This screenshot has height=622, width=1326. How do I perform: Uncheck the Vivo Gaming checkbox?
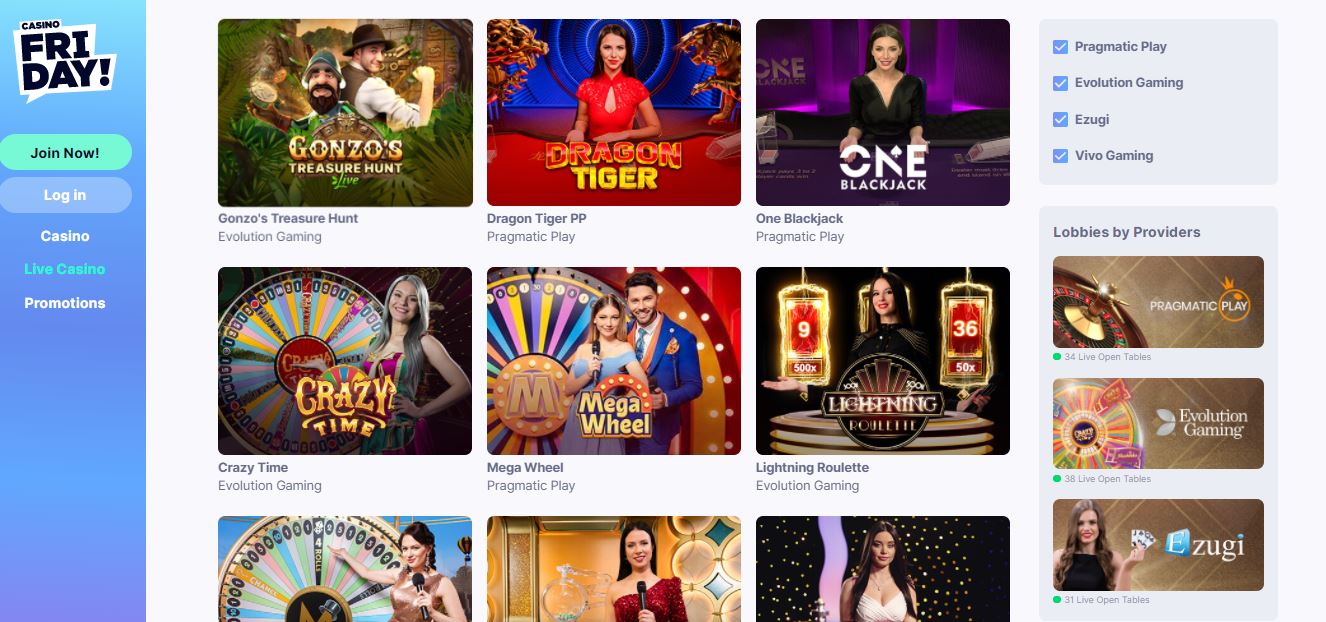pyautogui.click(x=1061, y=156)
